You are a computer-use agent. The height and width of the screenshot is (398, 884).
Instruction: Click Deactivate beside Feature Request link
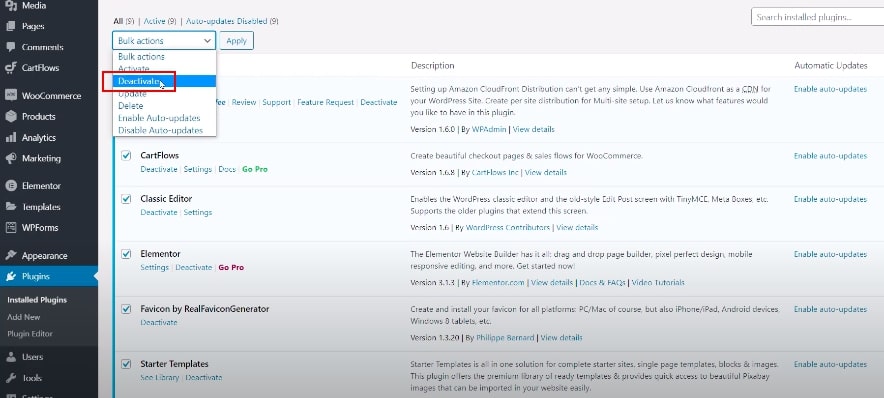tap(379, 103)
